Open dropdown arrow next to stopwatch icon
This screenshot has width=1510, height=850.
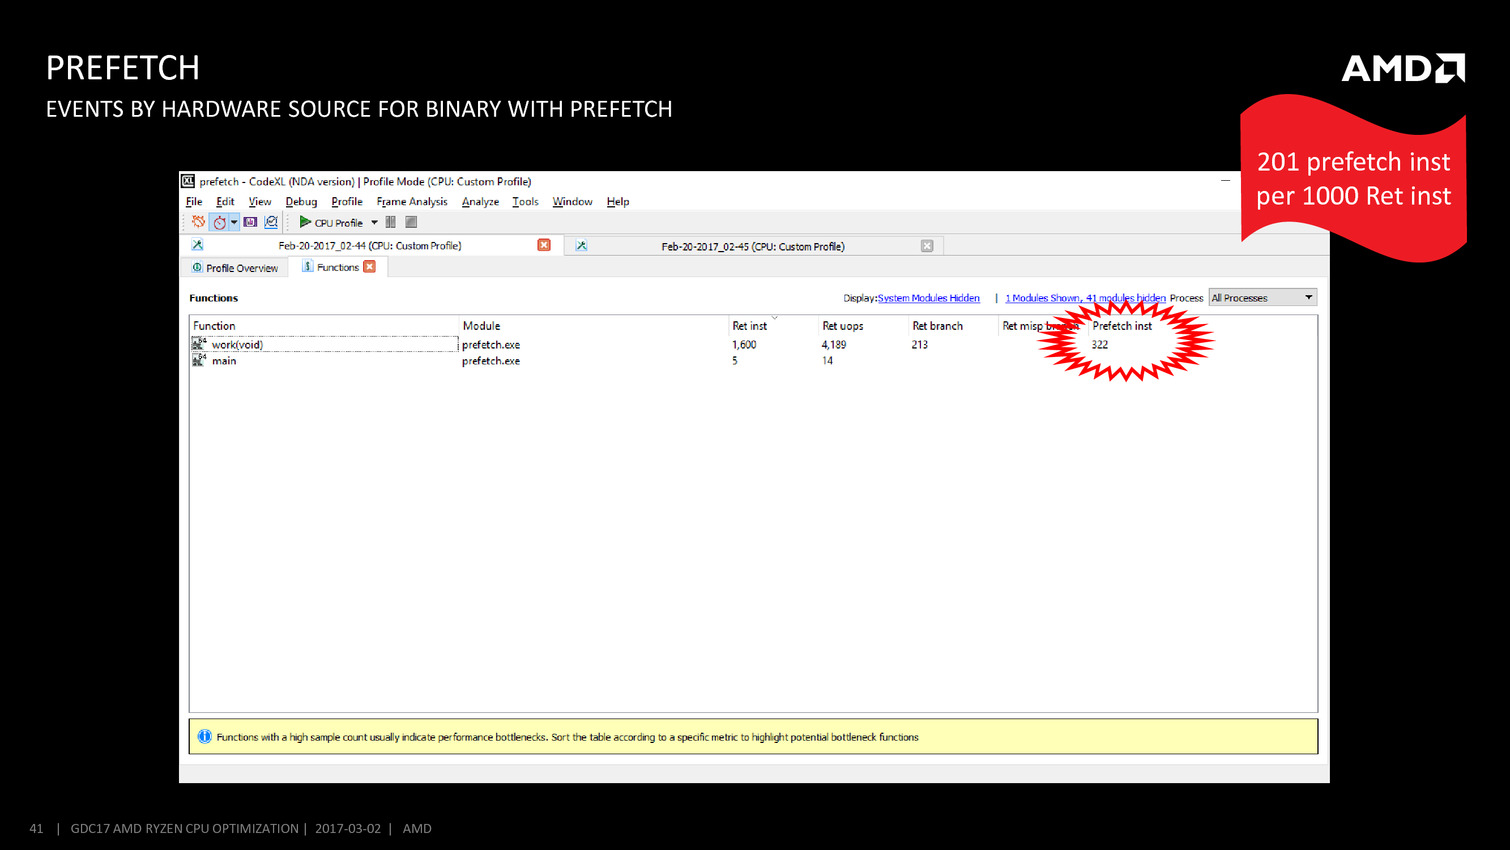pos(234,222)
